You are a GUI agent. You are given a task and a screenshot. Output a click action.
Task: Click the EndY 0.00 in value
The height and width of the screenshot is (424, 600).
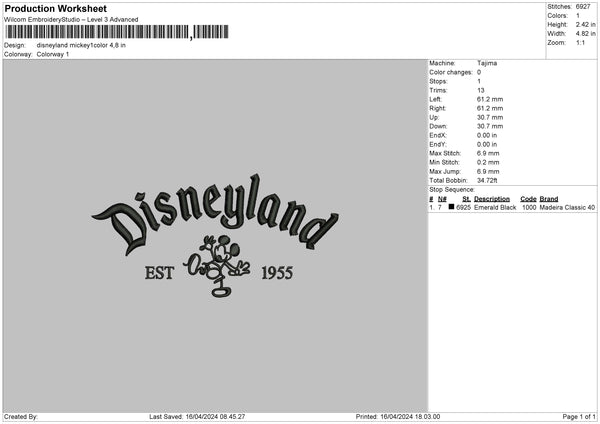click(487, 145)
